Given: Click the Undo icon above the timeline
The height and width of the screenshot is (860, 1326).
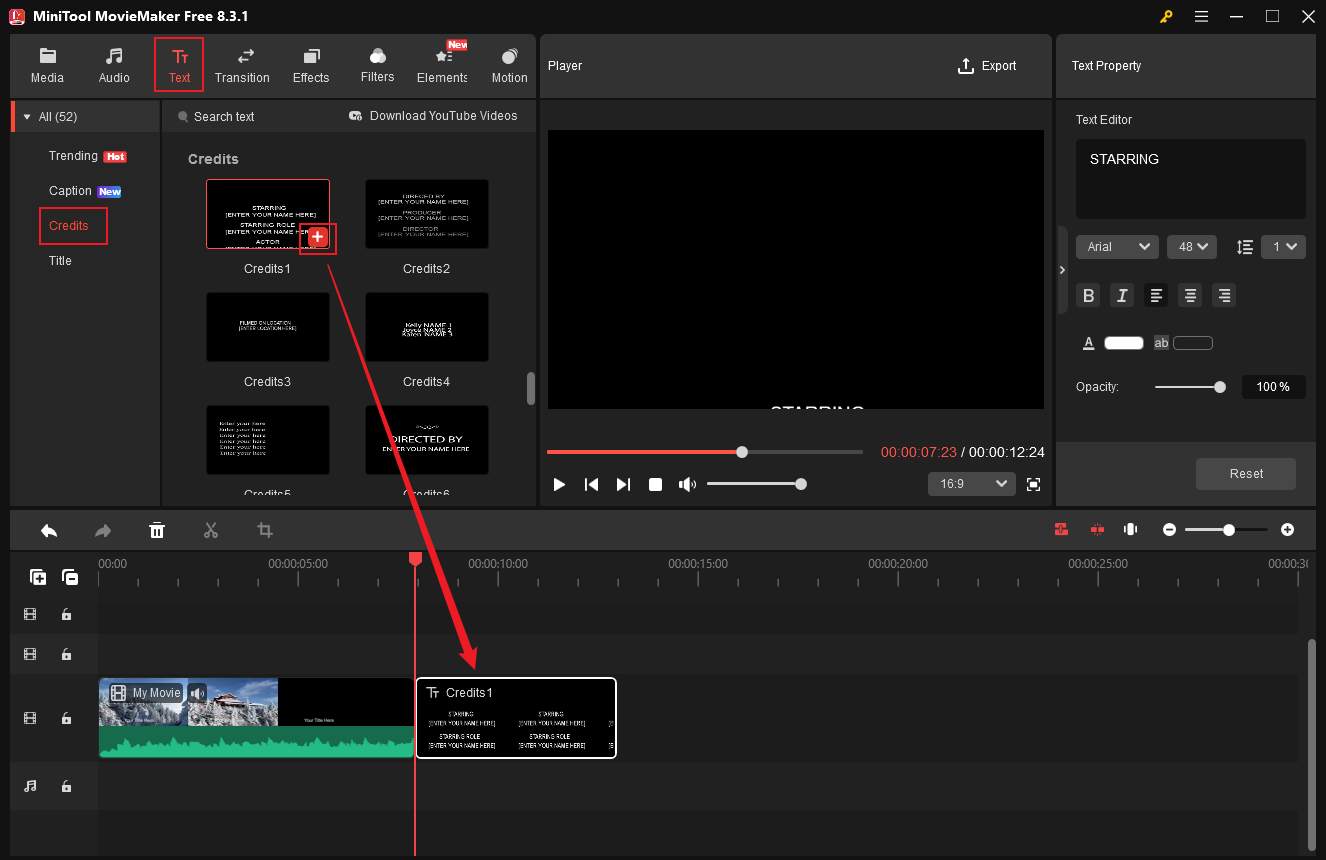Looking at the screenshot, I should 49,530.
